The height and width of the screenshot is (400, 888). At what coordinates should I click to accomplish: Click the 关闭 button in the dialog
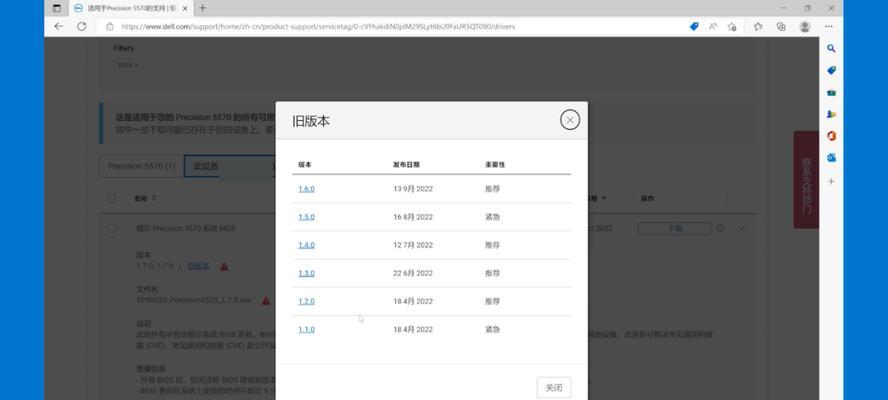pyautogui.click(x=554, y=388)
